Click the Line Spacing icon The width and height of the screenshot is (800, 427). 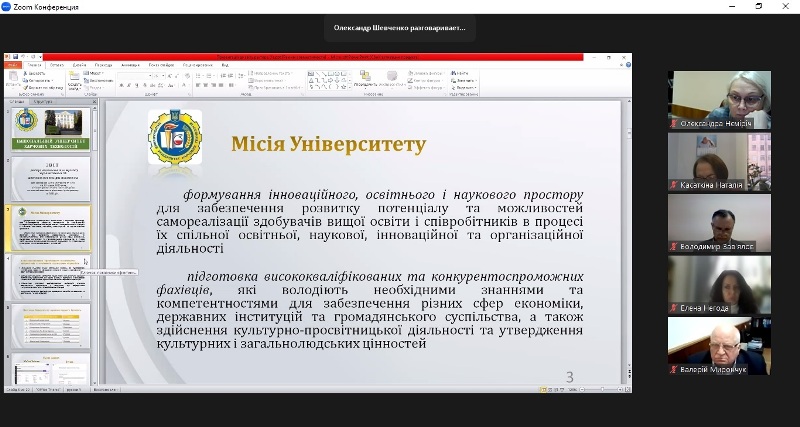pos(241,76)
